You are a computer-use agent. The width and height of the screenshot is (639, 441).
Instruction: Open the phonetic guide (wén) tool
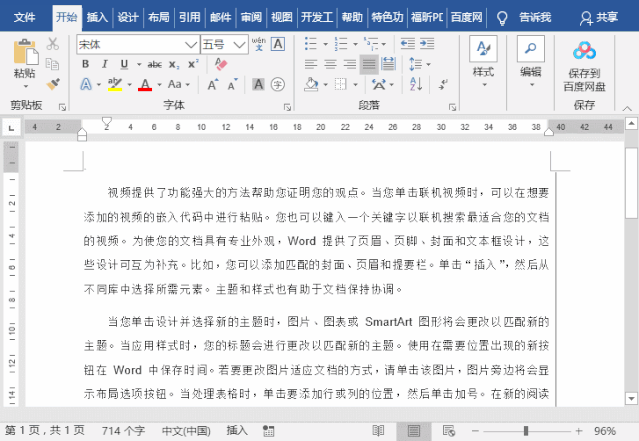pyautogui.click(x=259, y=44)
